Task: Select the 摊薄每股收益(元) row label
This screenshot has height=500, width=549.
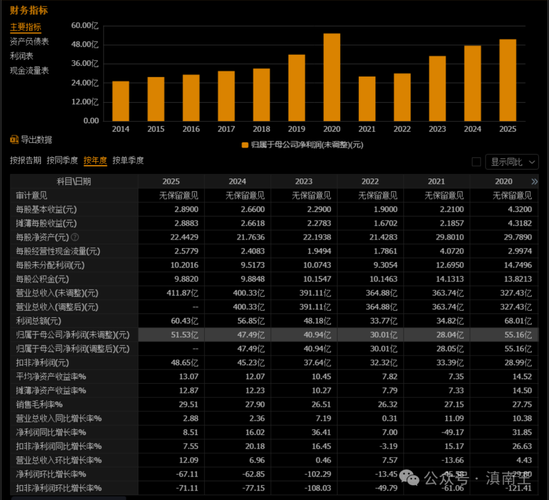Action: [x=46, y=223]
